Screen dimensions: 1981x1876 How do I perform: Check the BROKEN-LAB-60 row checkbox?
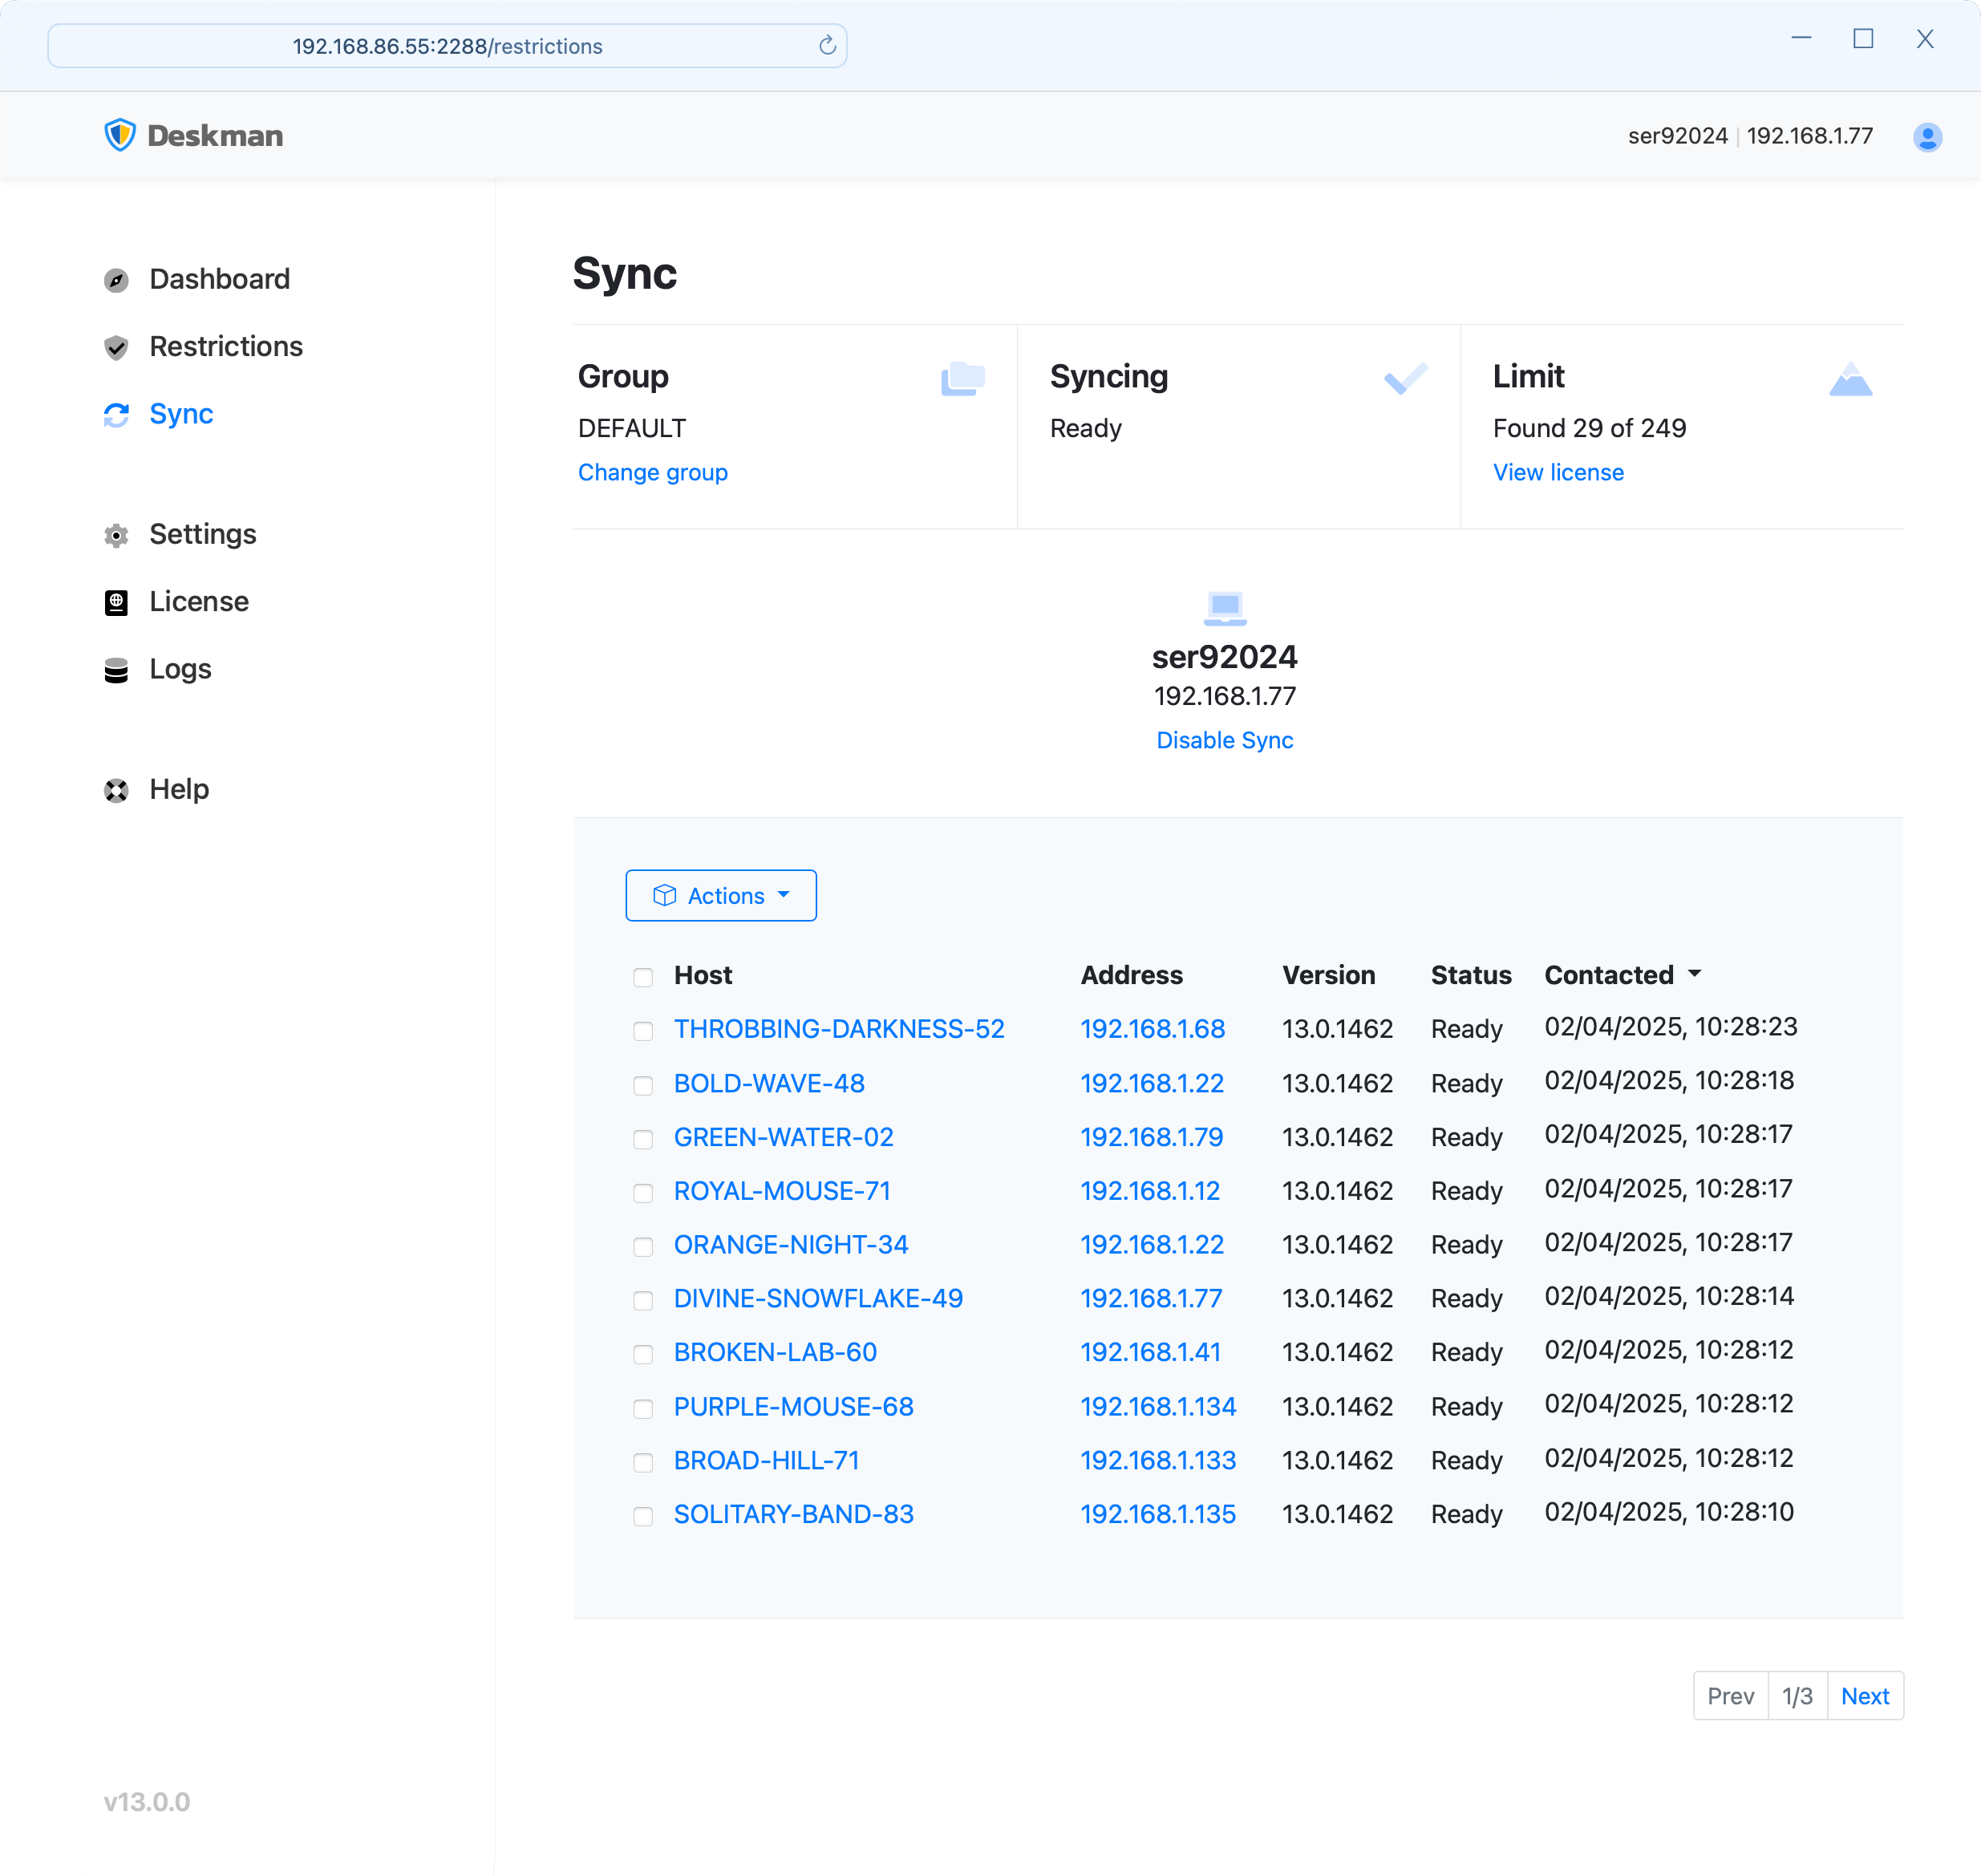tap(643, 1354)
